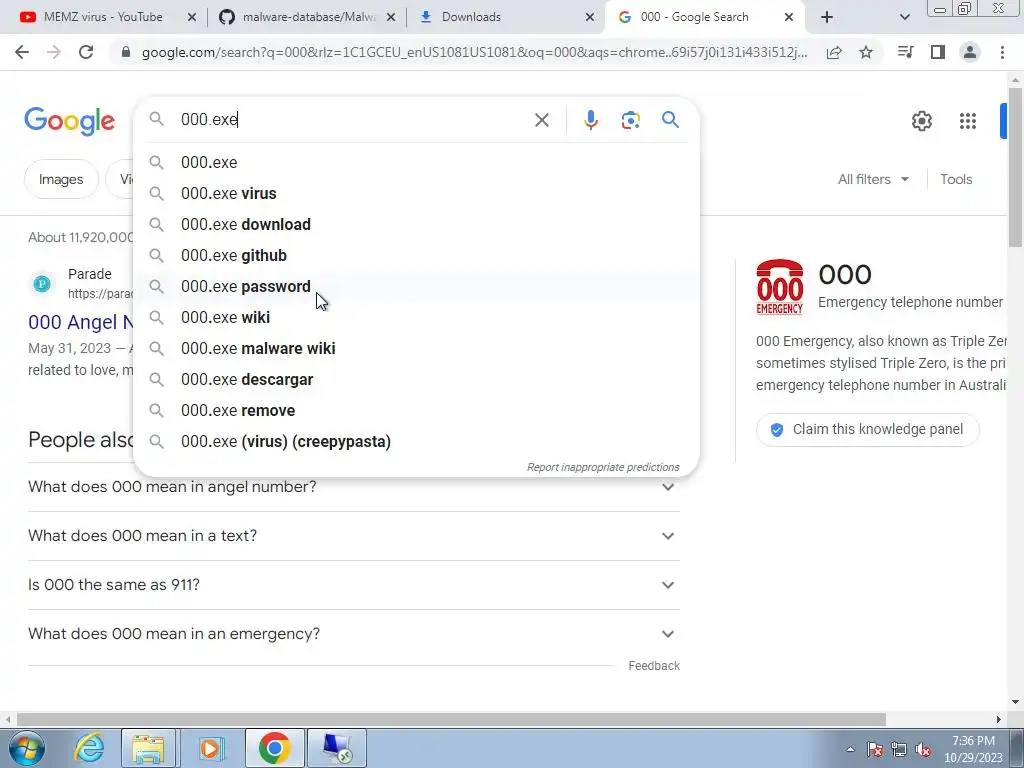Choose suggestion 000.exe github
The image size is (1024, 768).
pyautogui.click(x=417, y=255)
